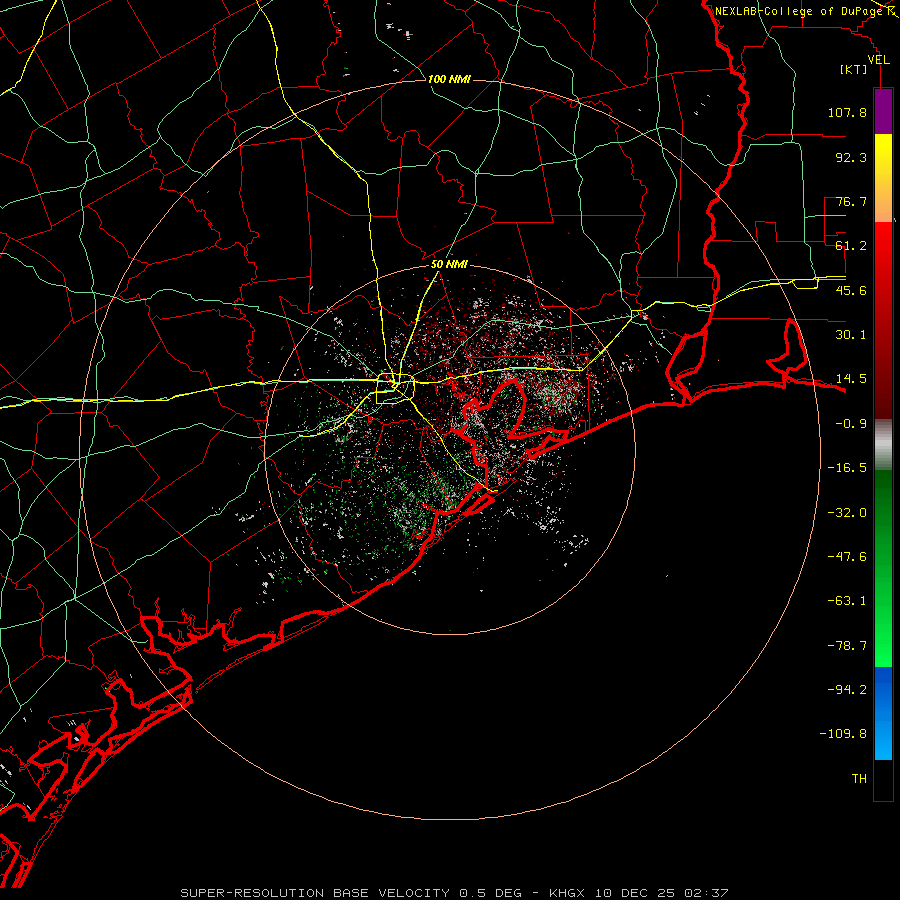The height and width of the screenshot is (900, 900).
Task: Click the 100 NMI range ring label
Action: click(x=449, y=79)
